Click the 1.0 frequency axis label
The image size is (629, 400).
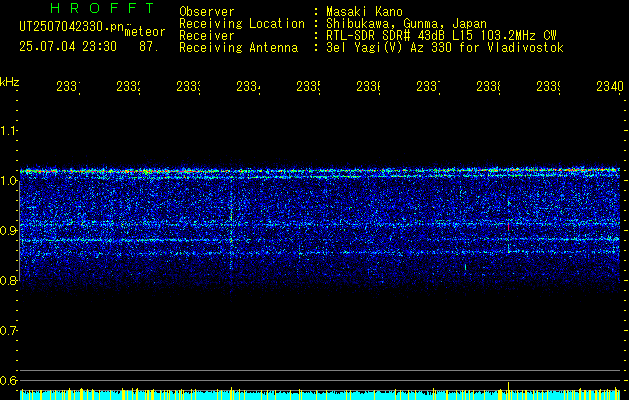tap(8, 181)
